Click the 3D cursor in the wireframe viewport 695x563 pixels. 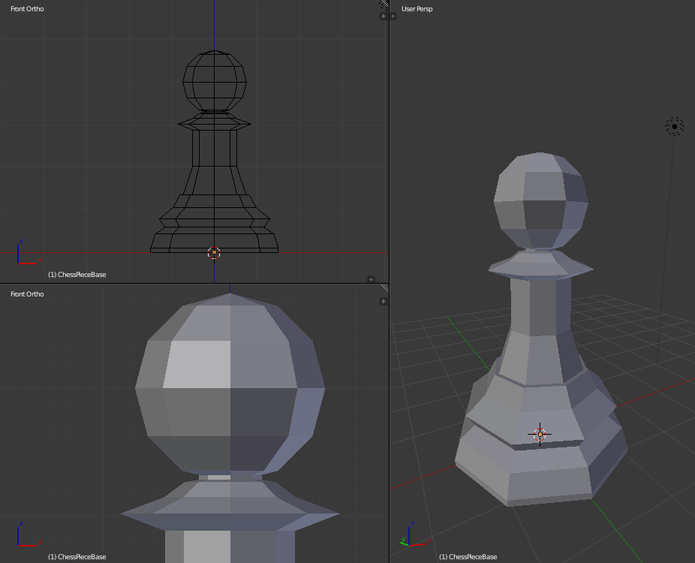[x=214, y=254]
